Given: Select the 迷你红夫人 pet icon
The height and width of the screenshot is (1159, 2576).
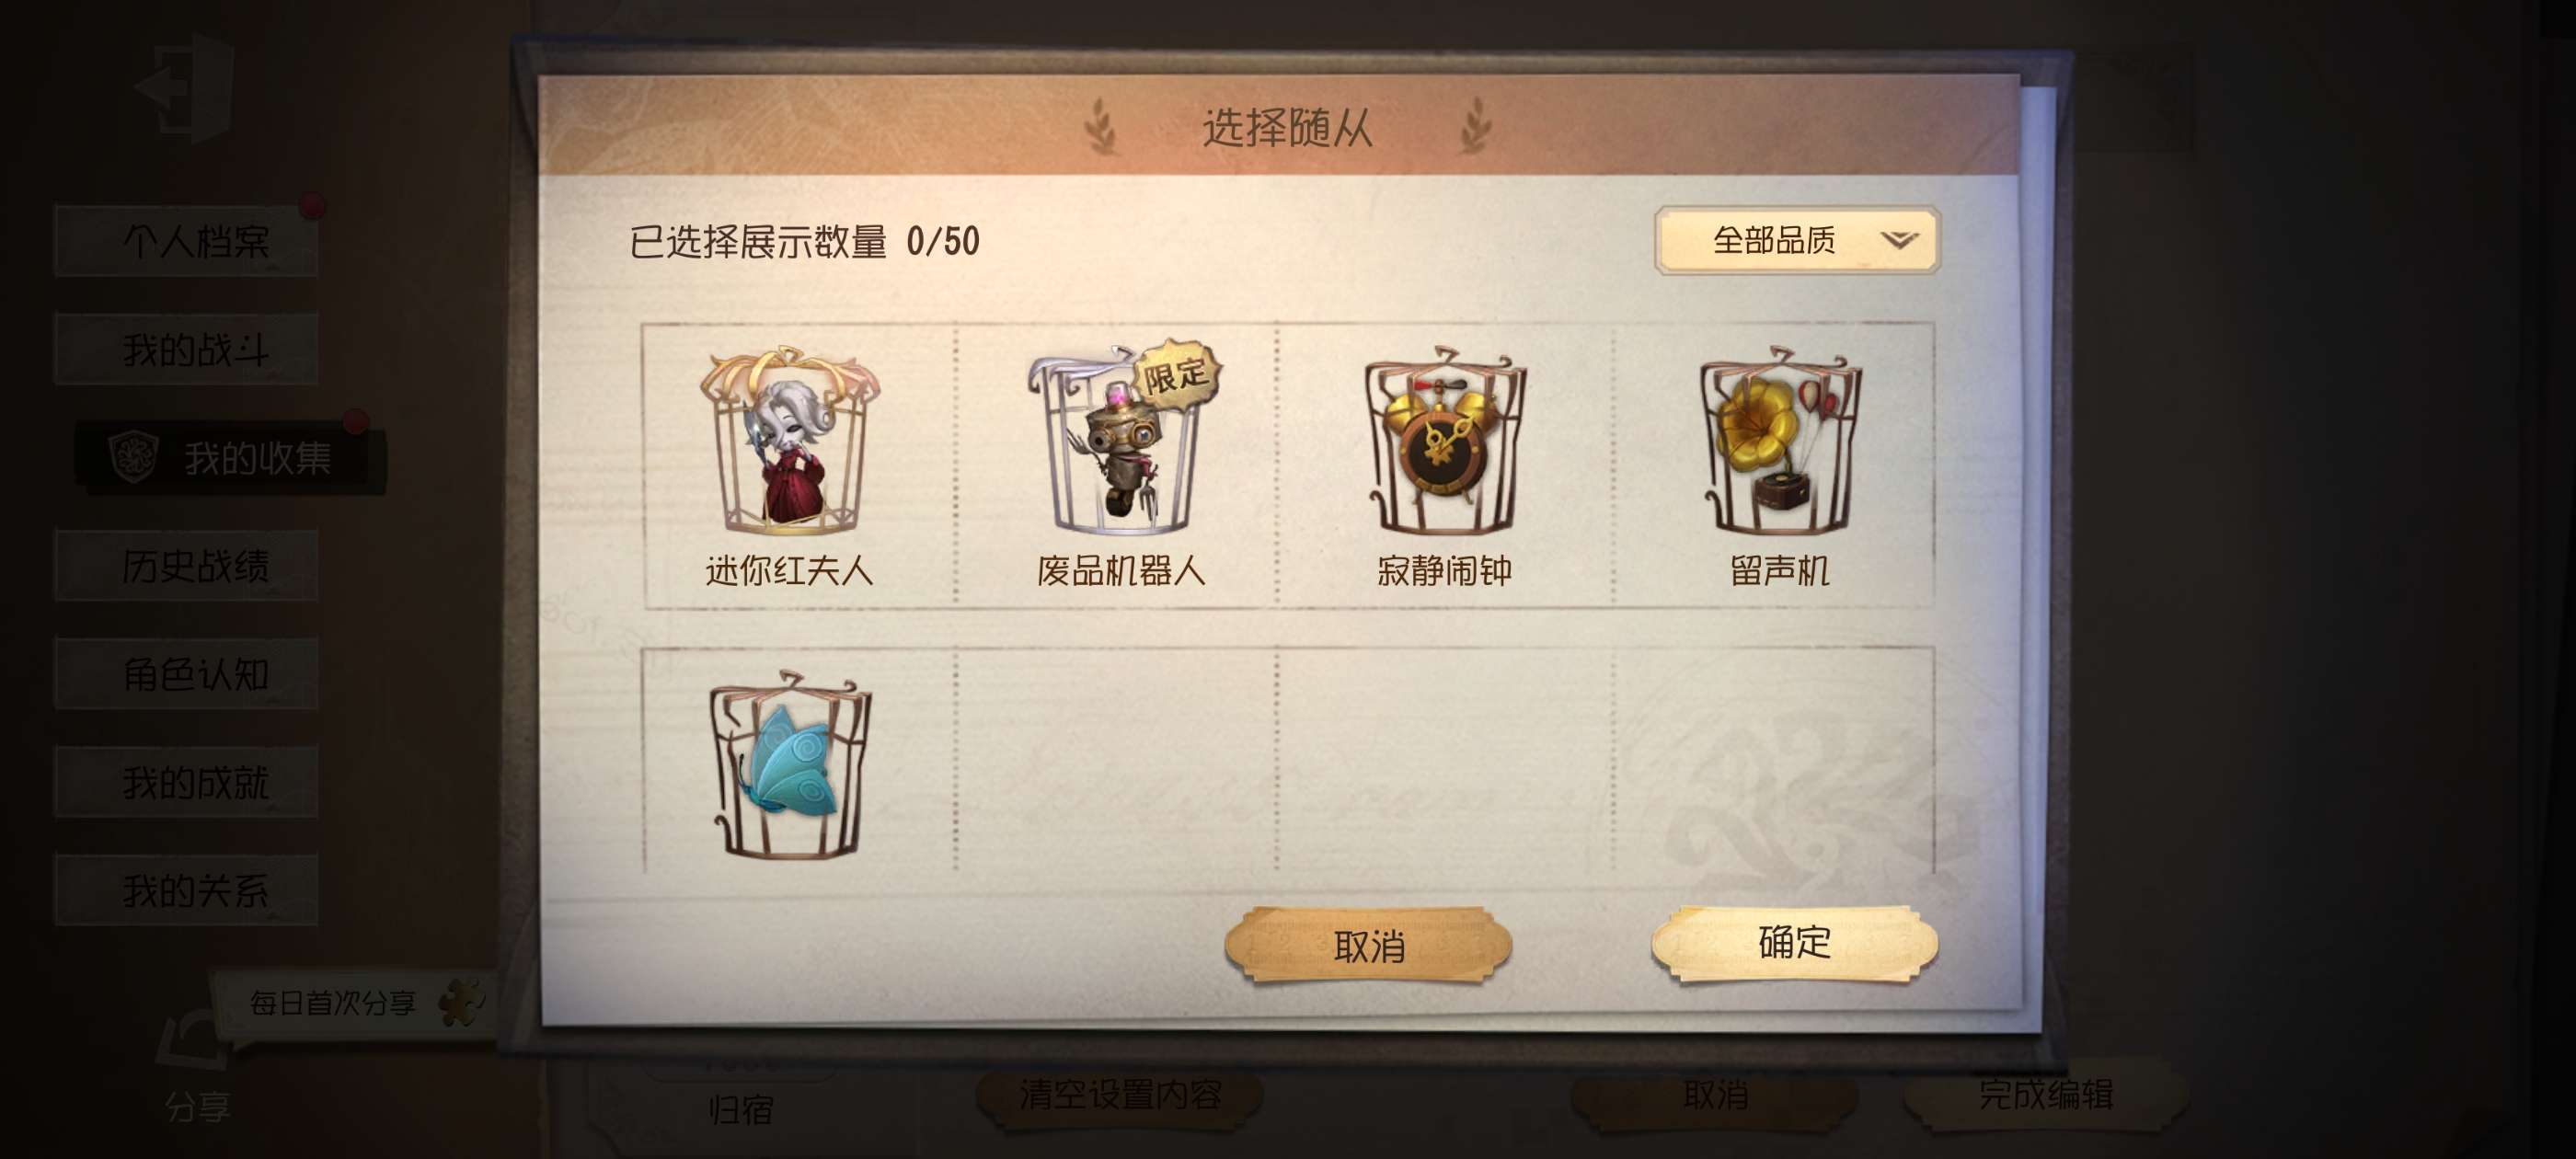Looking at the screenshot, I should [789, 441].
